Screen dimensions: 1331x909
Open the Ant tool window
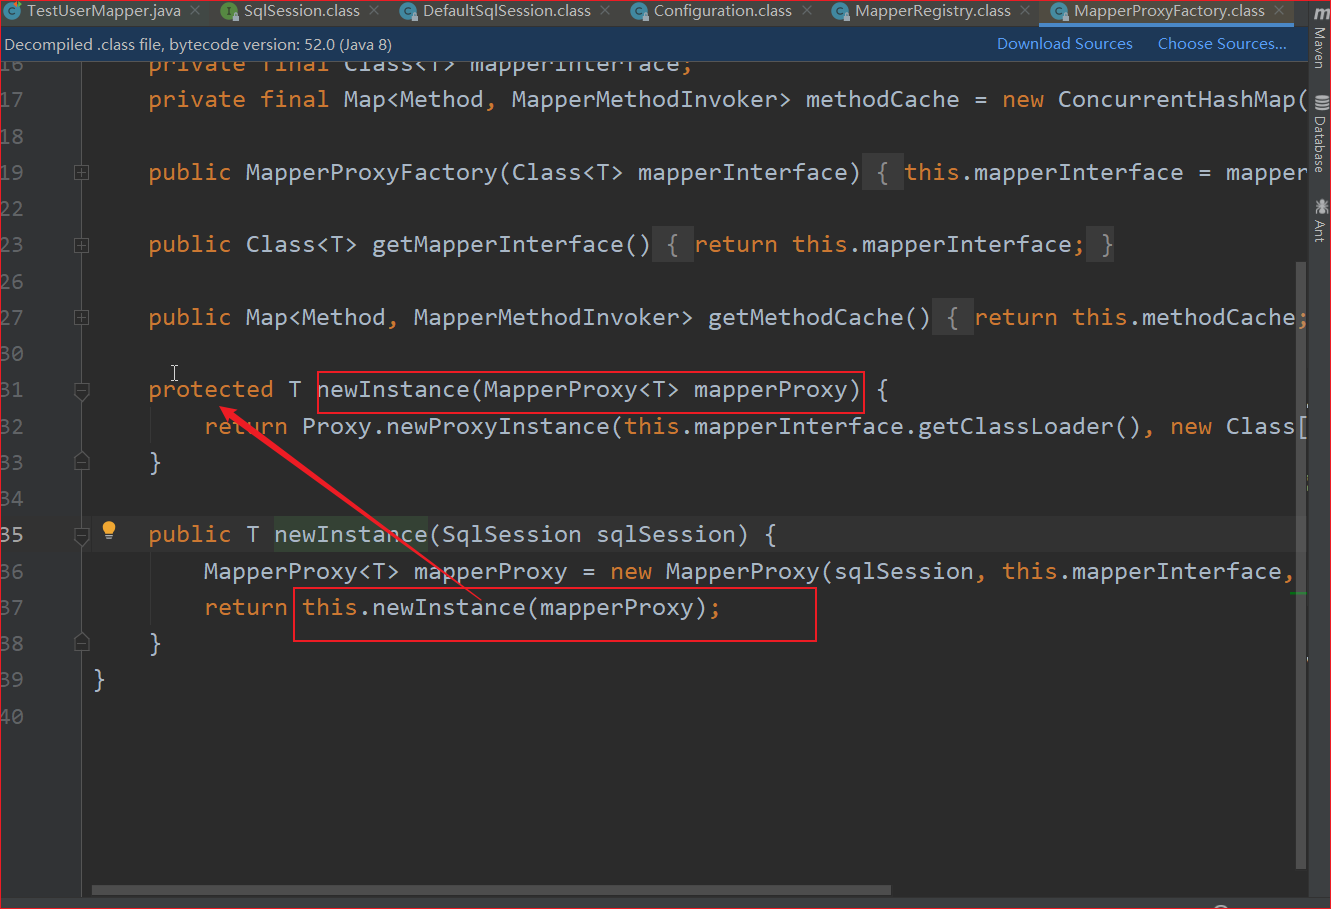pyautogui.click(x=1320, y=220)
